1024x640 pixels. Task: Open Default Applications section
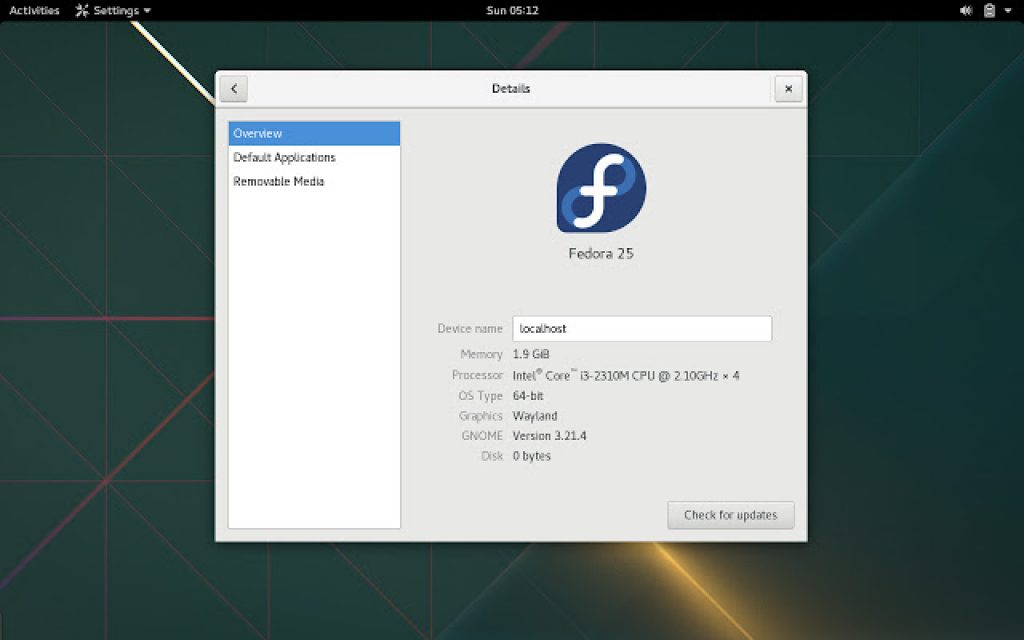click(x=314, y=157)
